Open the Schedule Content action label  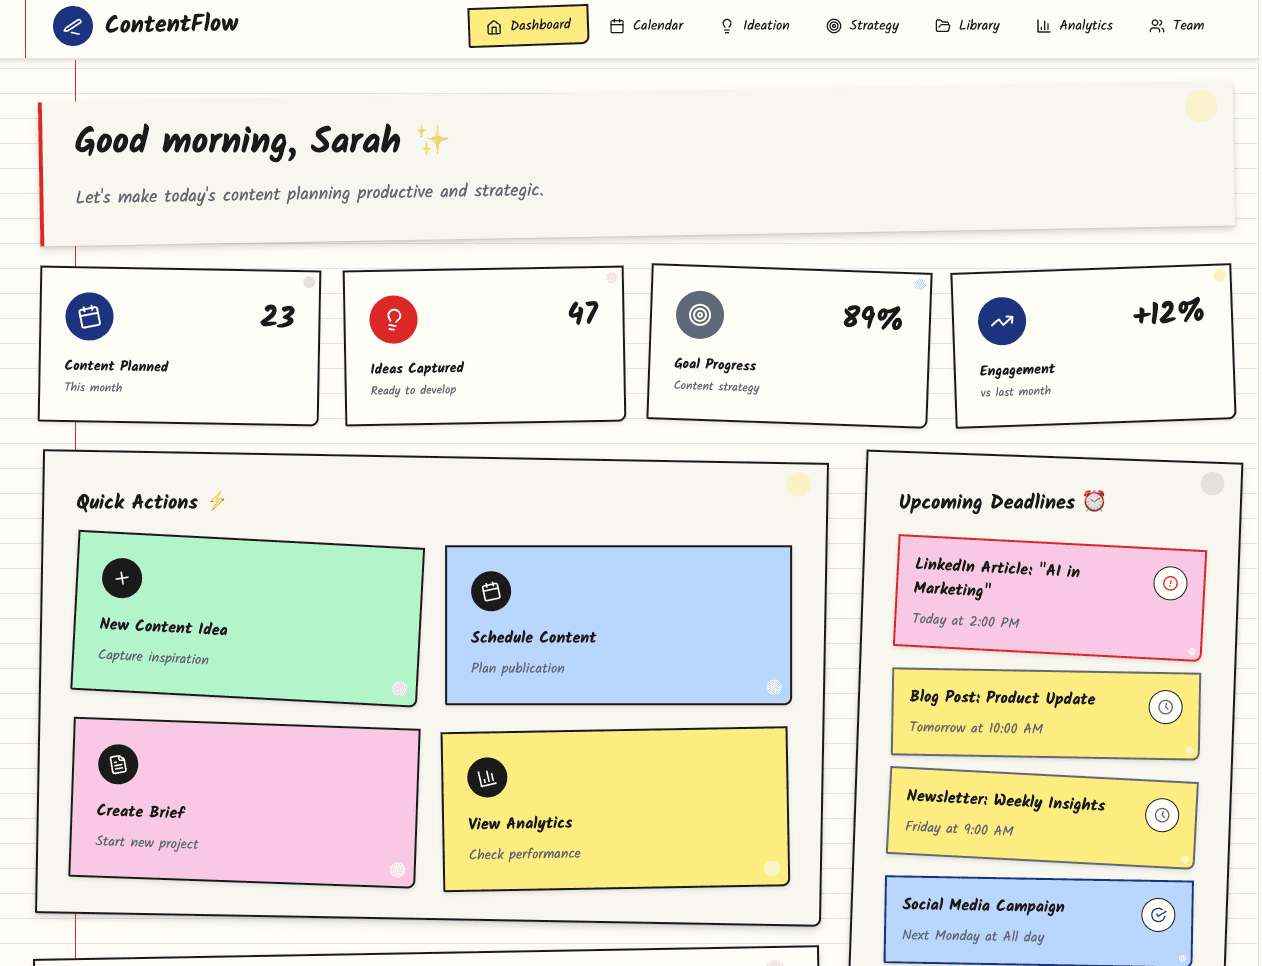pos(534,637)
